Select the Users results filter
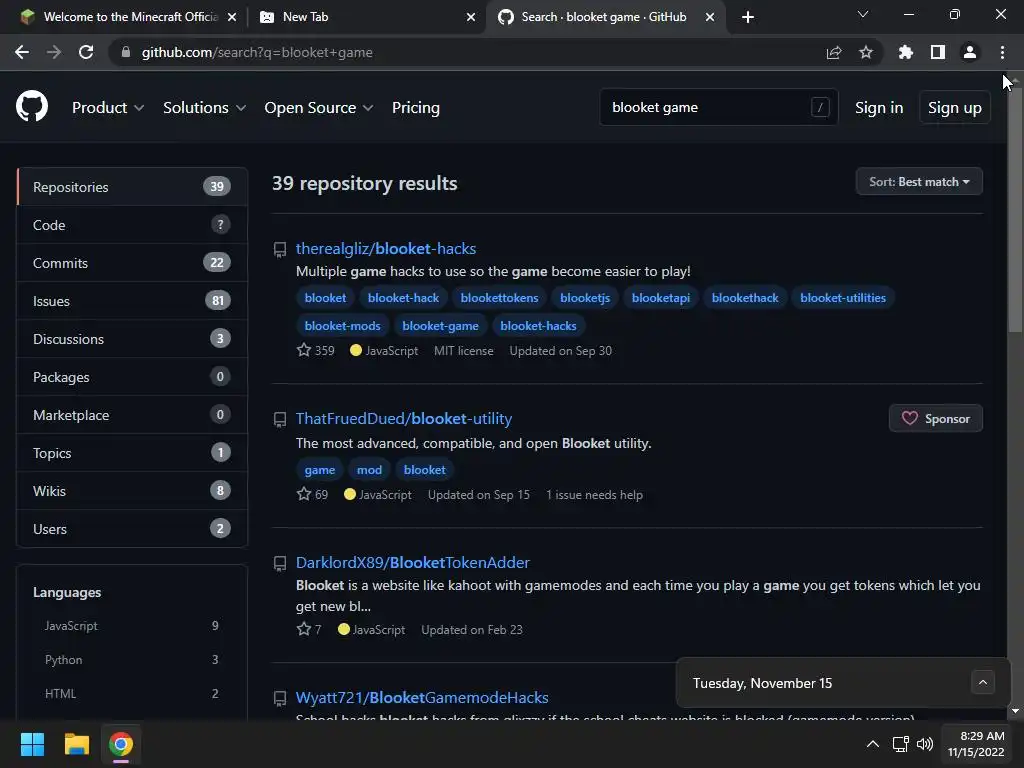Image resolution: width=1024 pixels, height=768 pixels. tap(132, 529)
